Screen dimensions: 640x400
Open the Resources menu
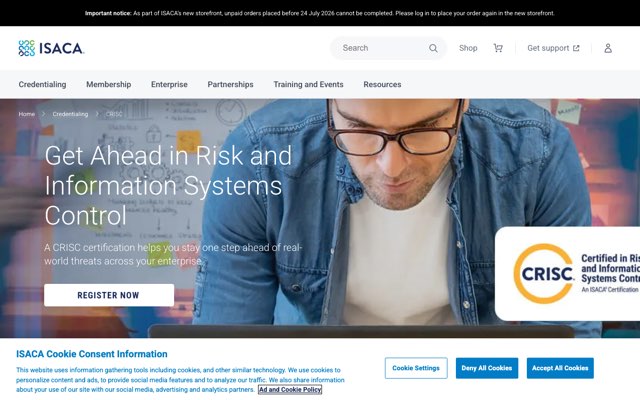coord(382,84)
